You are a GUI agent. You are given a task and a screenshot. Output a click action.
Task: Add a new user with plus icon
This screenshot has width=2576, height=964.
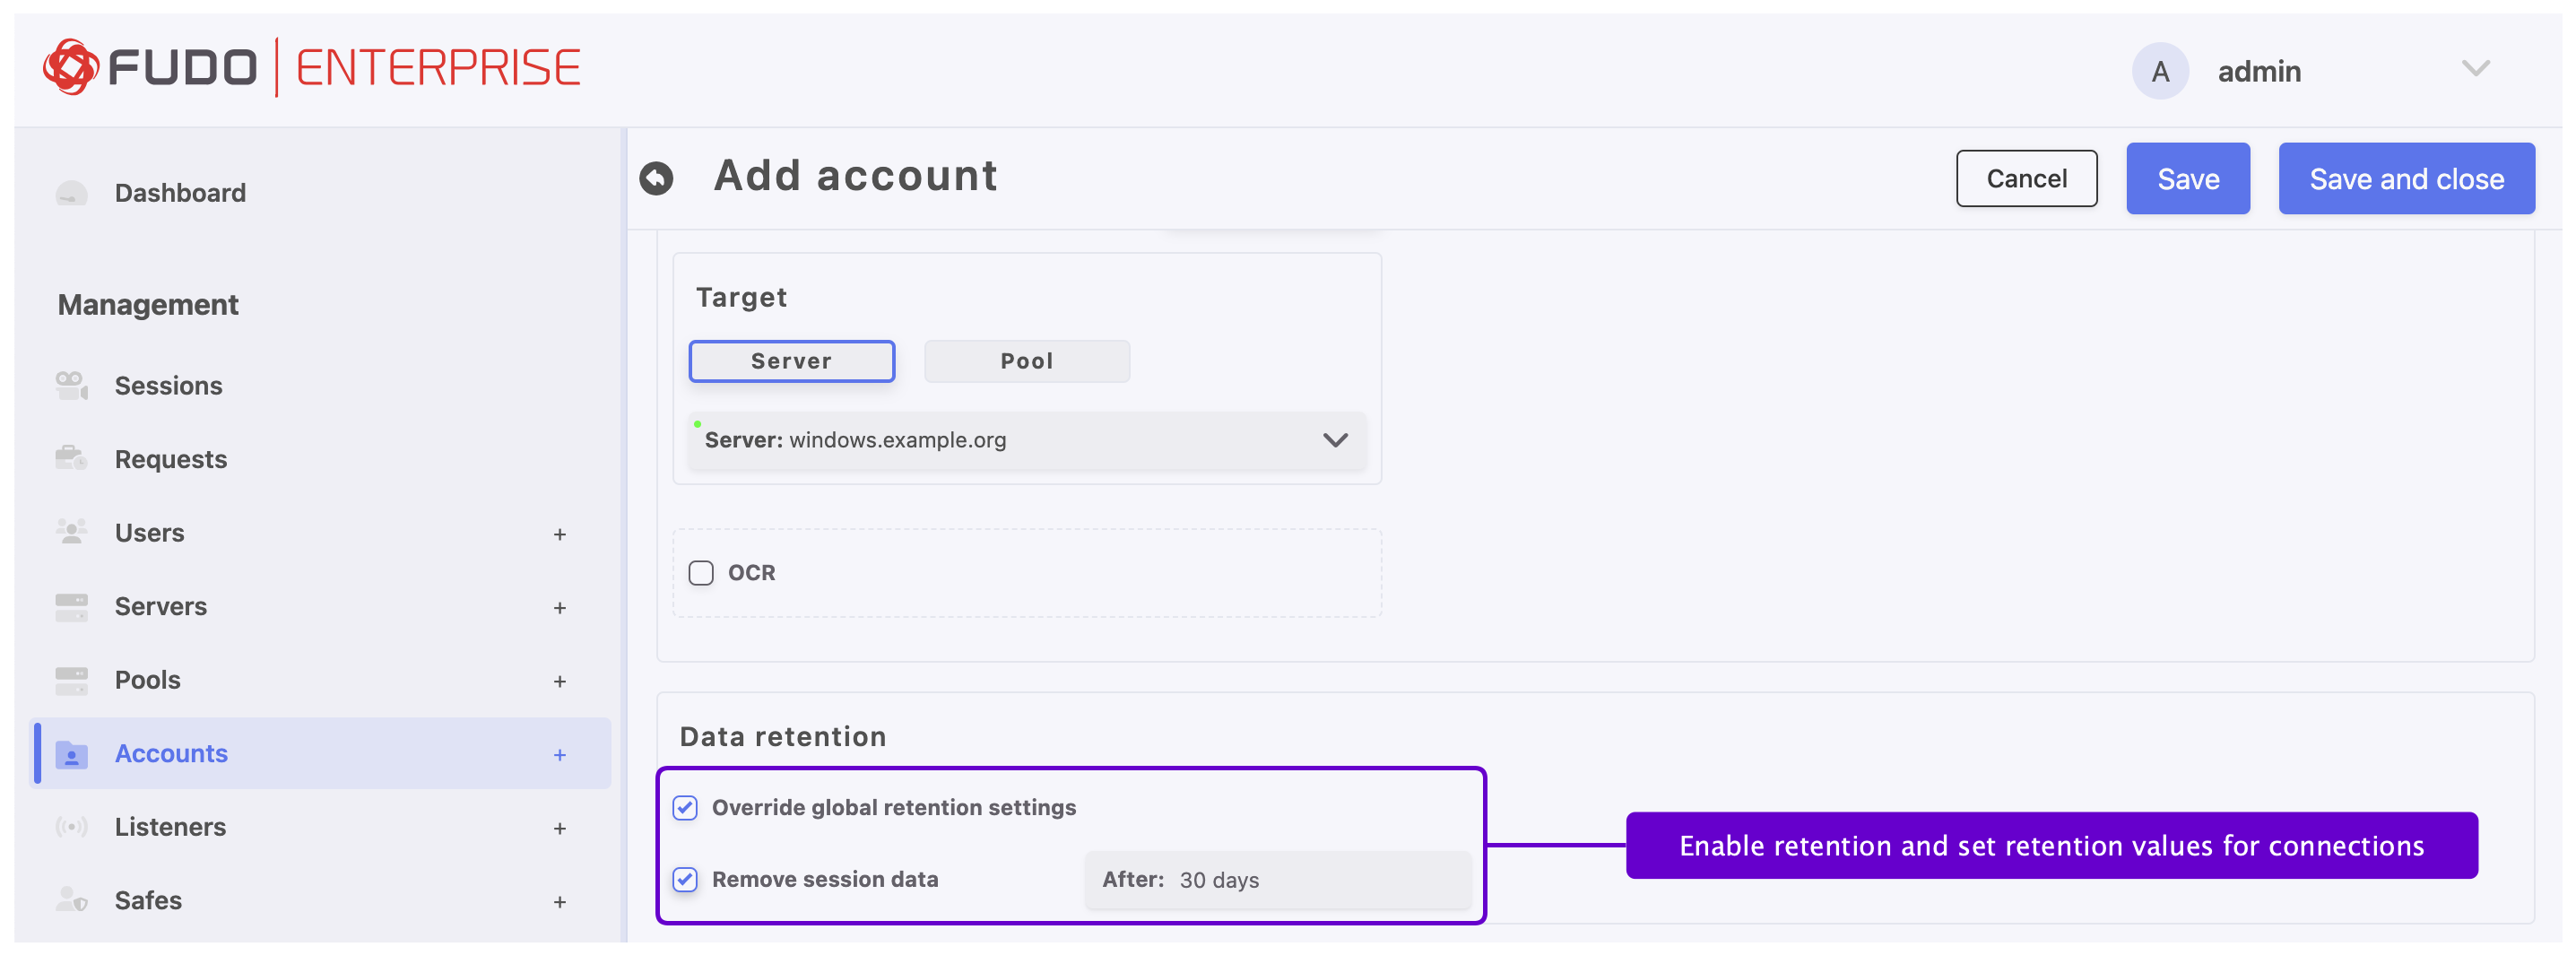pos(560,534)
